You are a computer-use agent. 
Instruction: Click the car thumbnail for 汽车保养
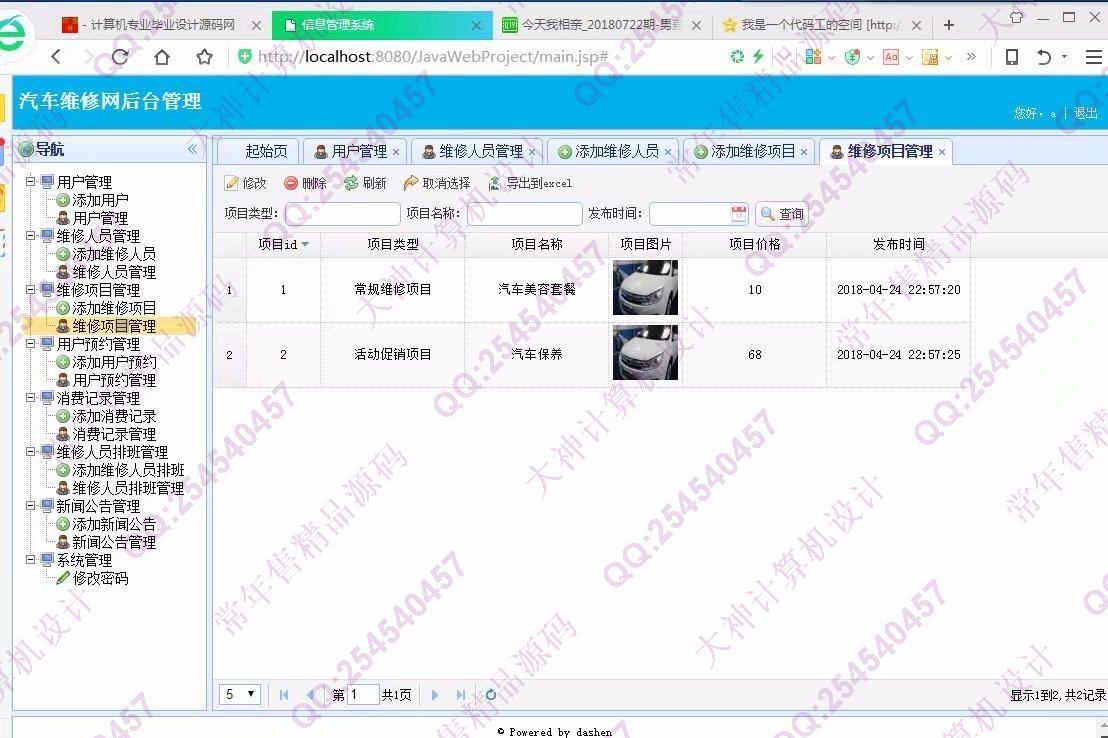[x=645, y=352]
